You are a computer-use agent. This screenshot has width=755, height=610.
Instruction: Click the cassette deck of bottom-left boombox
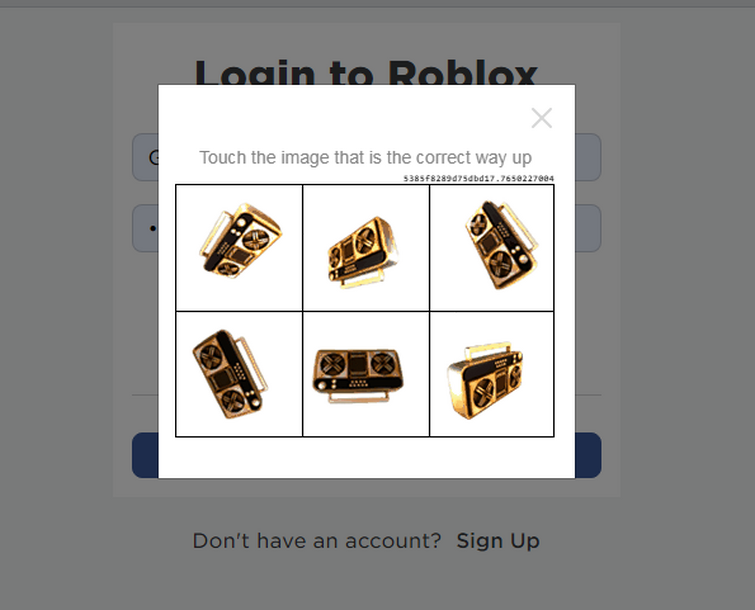222,379
